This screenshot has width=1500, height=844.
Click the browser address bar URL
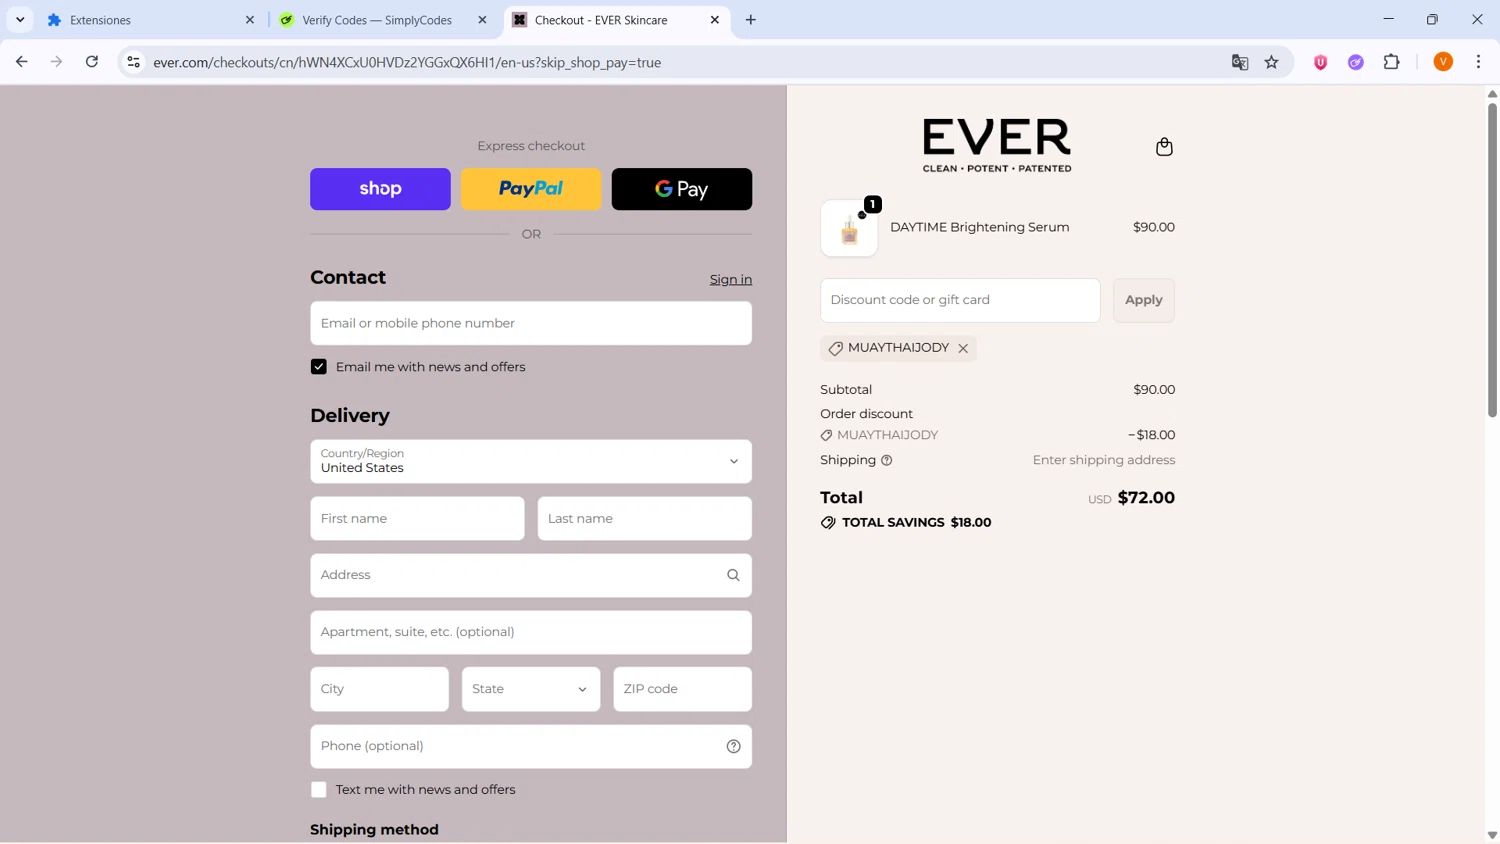(407, 62)
